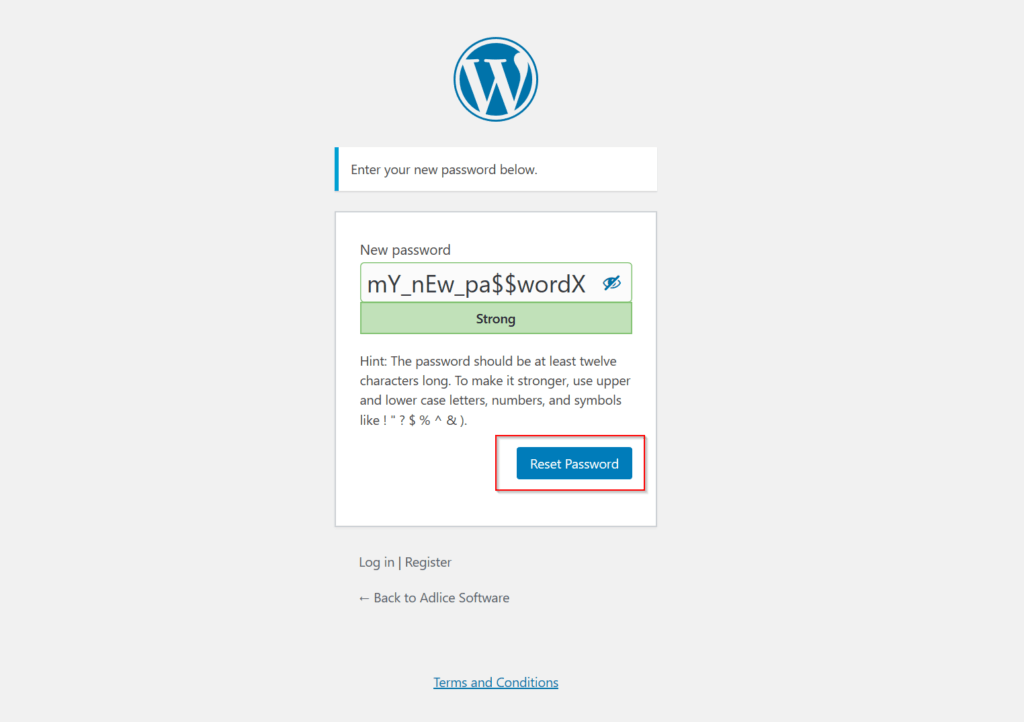Viewport: 1024px width, 722px height.
Task: Open Terms and Conditions link
Action: coord(496,682)
